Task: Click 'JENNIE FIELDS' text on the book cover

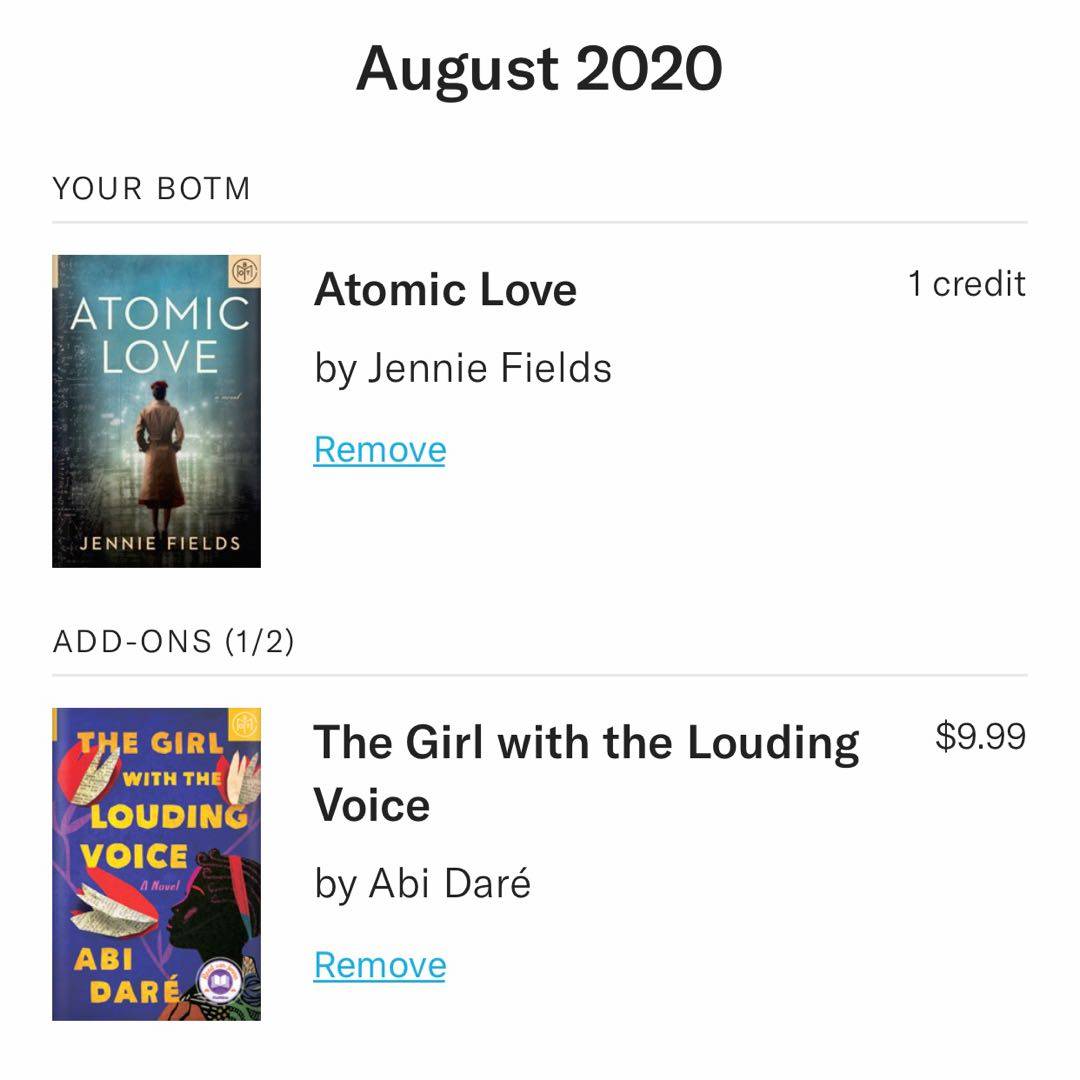Action: (x=159, y=544)
